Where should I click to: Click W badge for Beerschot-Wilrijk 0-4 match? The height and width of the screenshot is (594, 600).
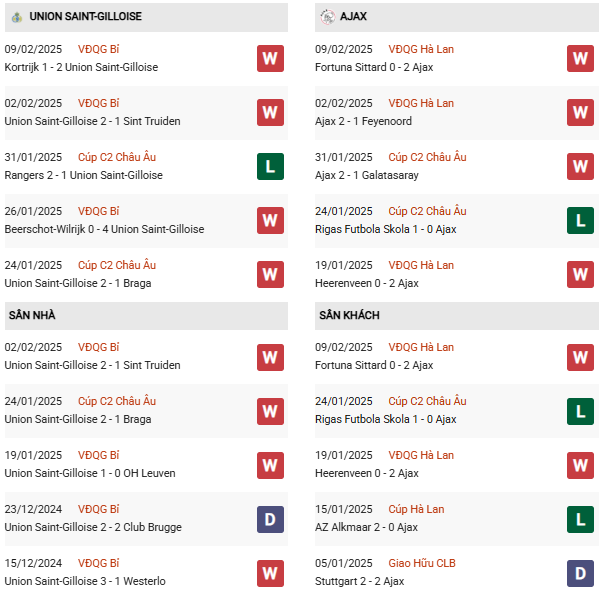coord(269,220)
